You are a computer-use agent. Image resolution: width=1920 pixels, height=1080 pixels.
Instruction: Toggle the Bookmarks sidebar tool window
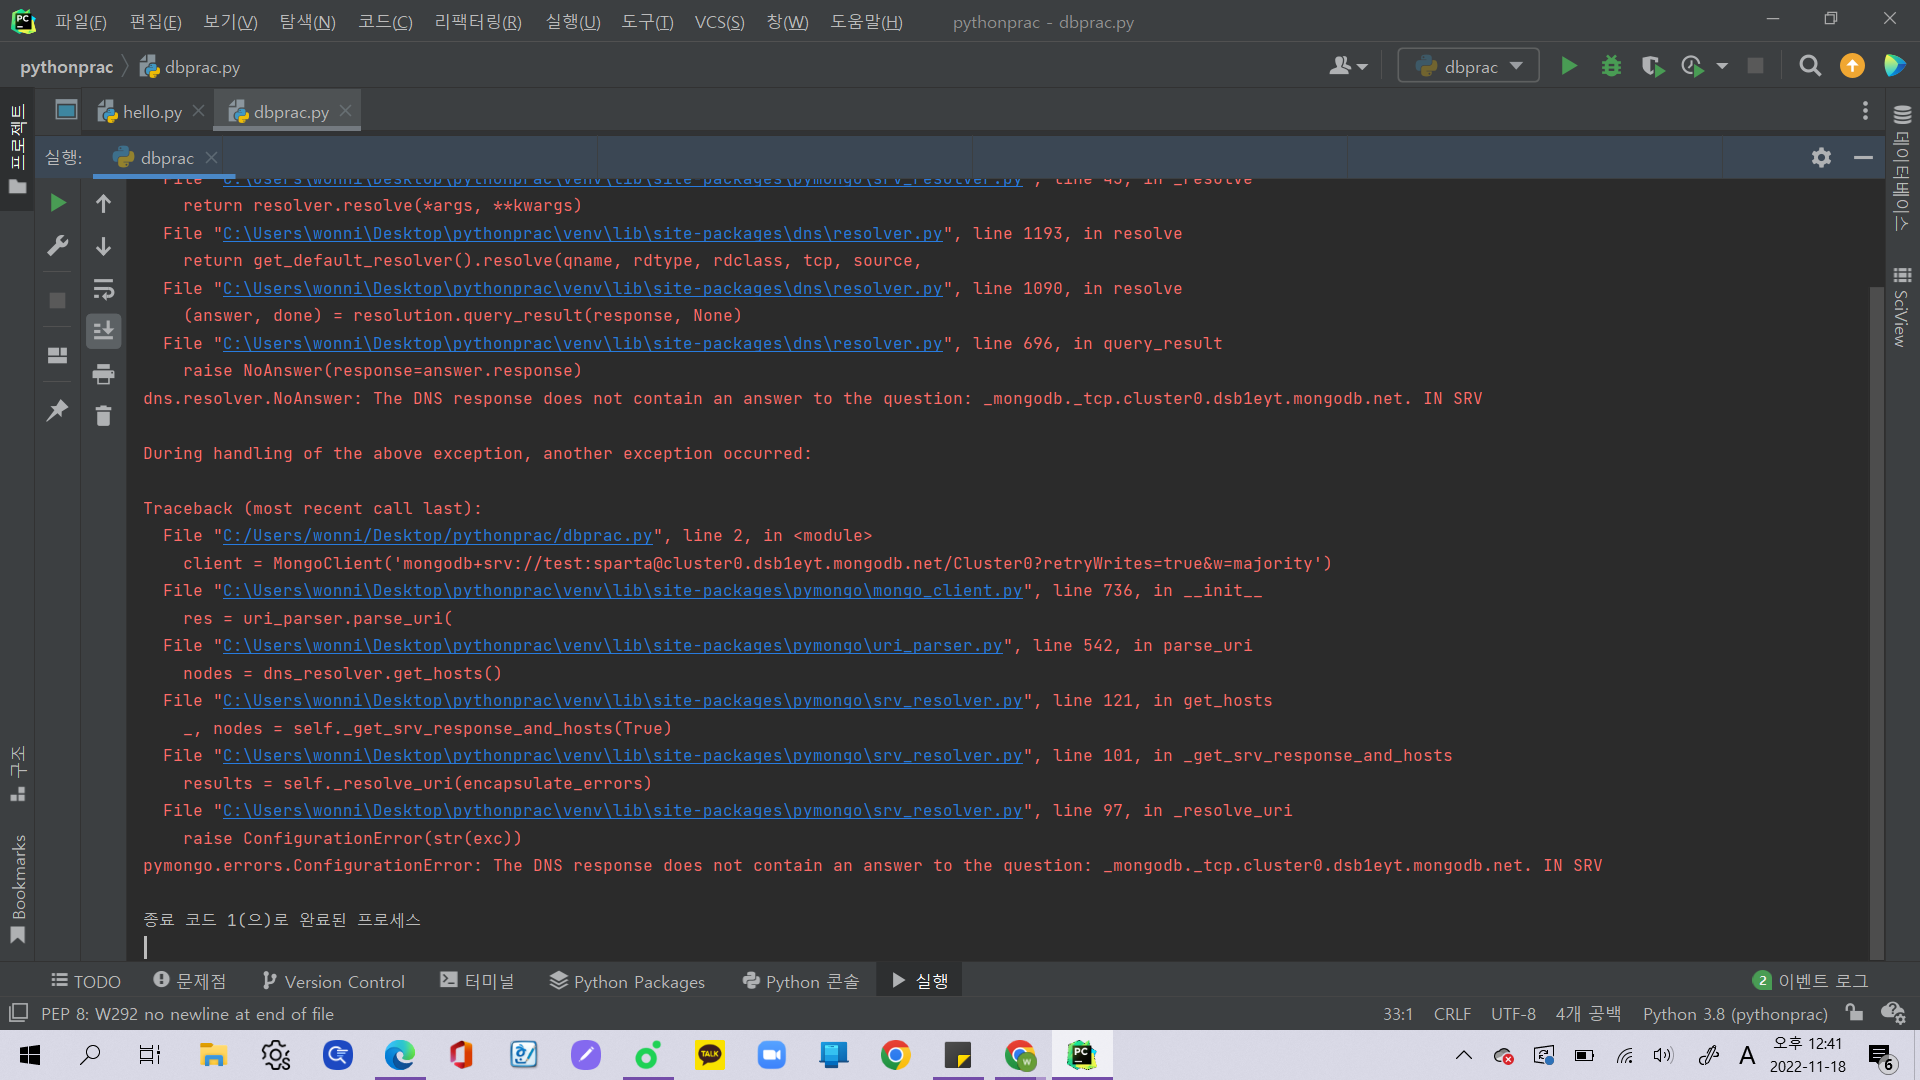click(x=17, y=888)
